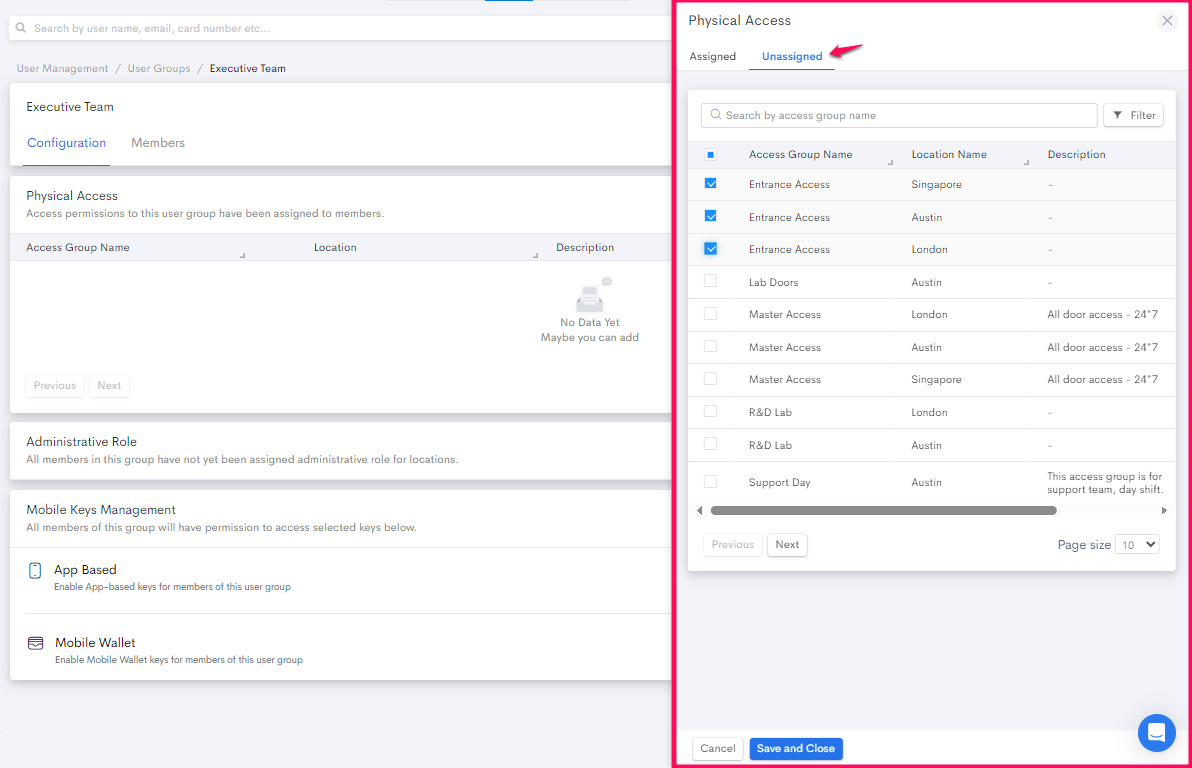The height and width of the screenshot is (768, 1192).
Task: Click scroll right arrow in access table
Action: pos(1164,511)
